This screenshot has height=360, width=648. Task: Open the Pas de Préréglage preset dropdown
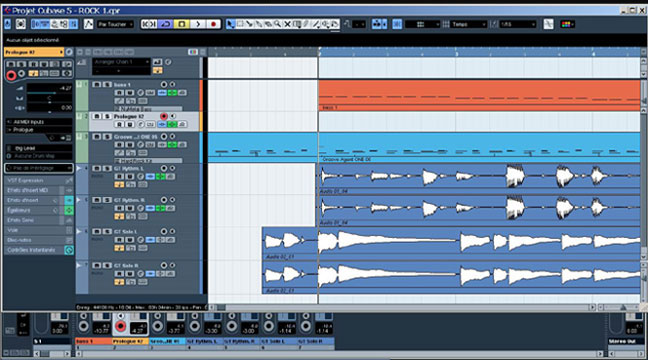pyautogui.click(x=39, y=168)
